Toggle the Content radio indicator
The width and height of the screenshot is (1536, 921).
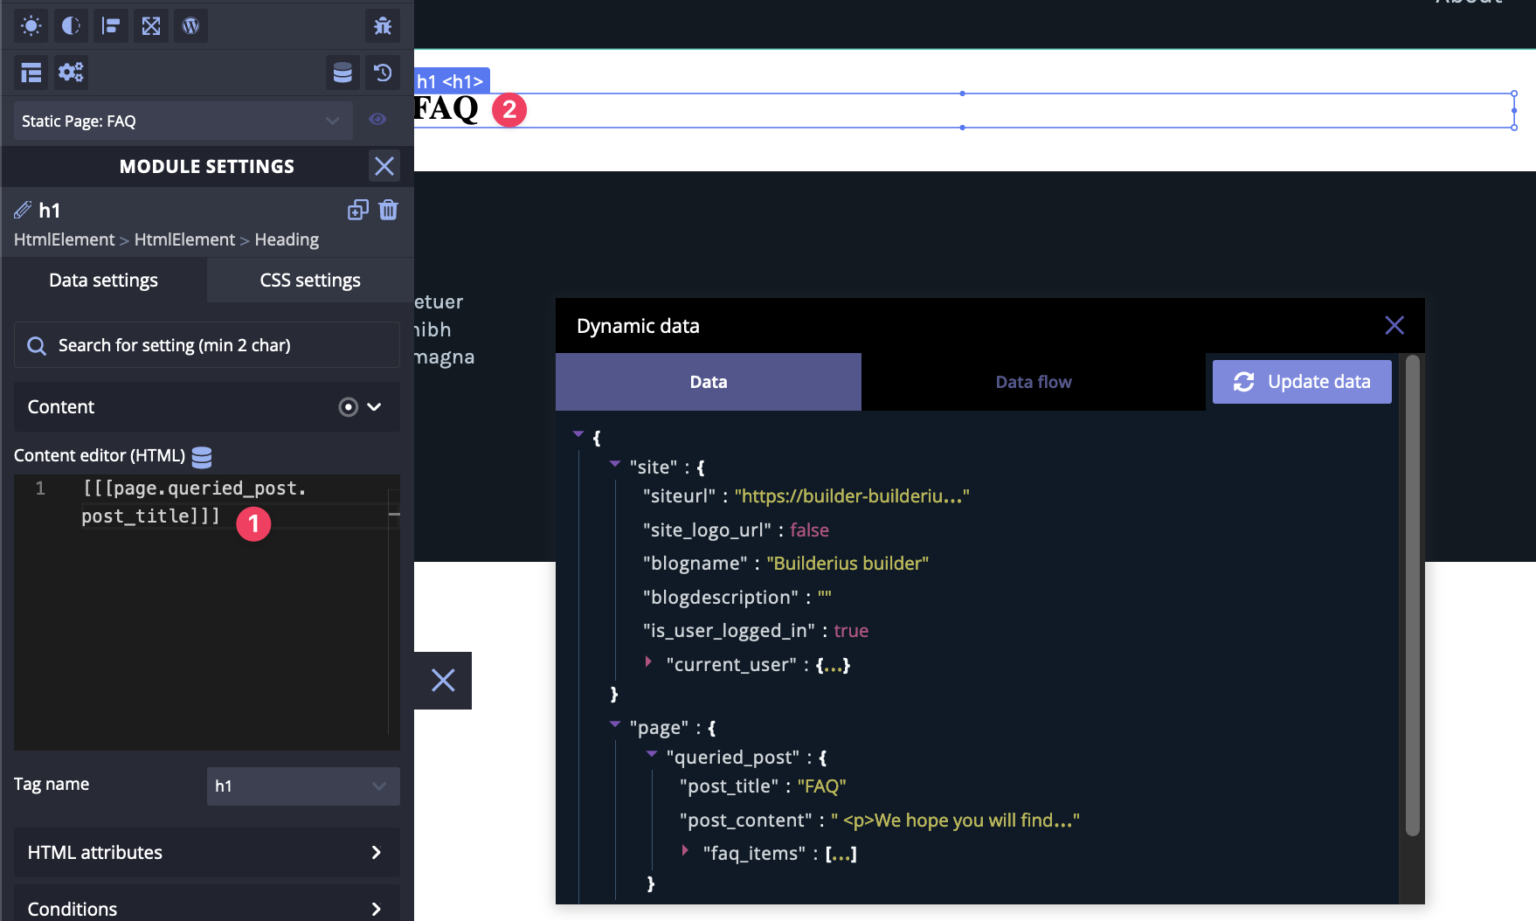(x=348, y=407)
